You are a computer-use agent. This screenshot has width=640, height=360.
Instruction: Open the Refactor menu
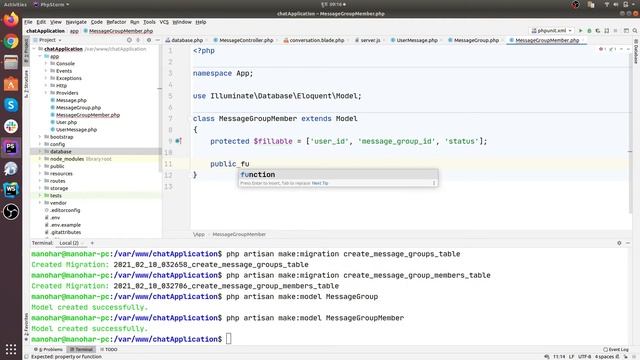[x=116, y=22]
